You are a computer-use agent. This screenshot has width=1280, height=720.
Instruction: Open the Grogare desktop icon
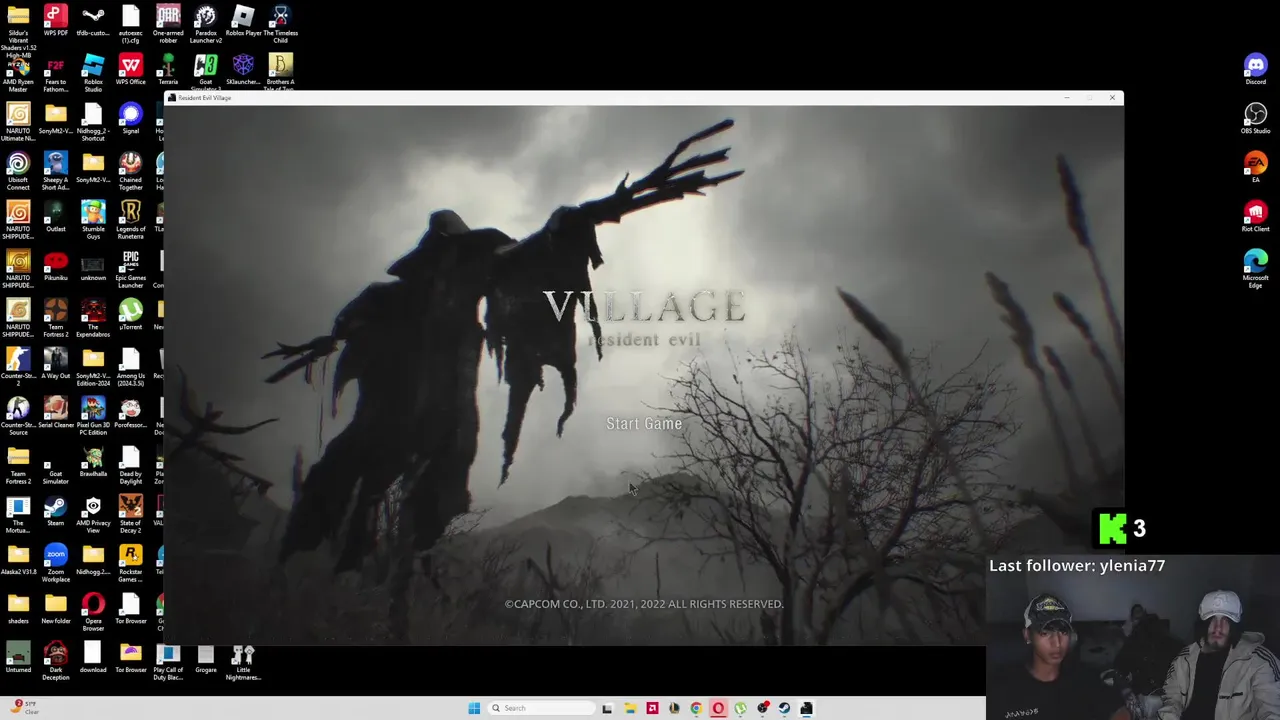pos(206,658)
